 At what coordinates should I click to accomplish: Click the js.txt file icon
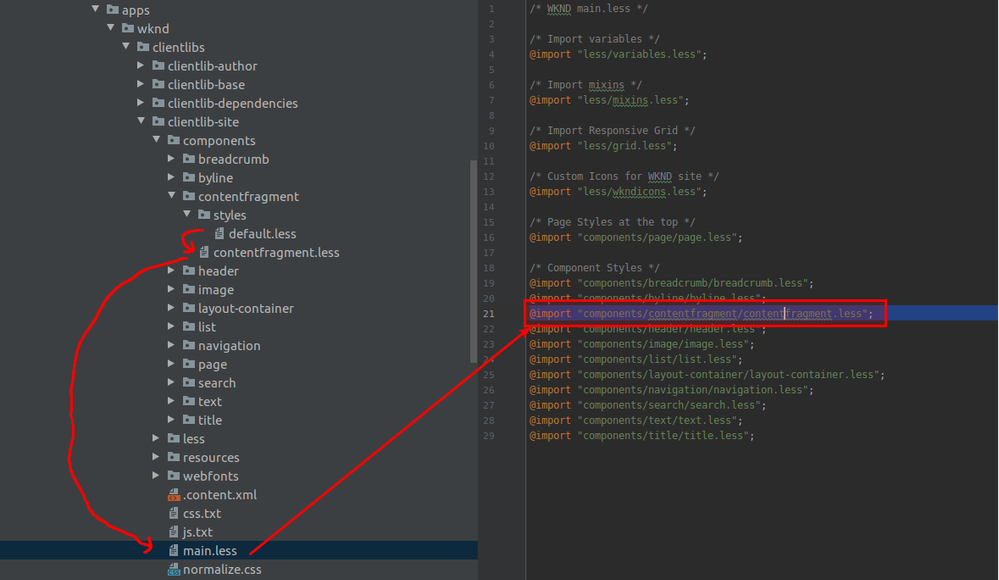tap(173, 532)
